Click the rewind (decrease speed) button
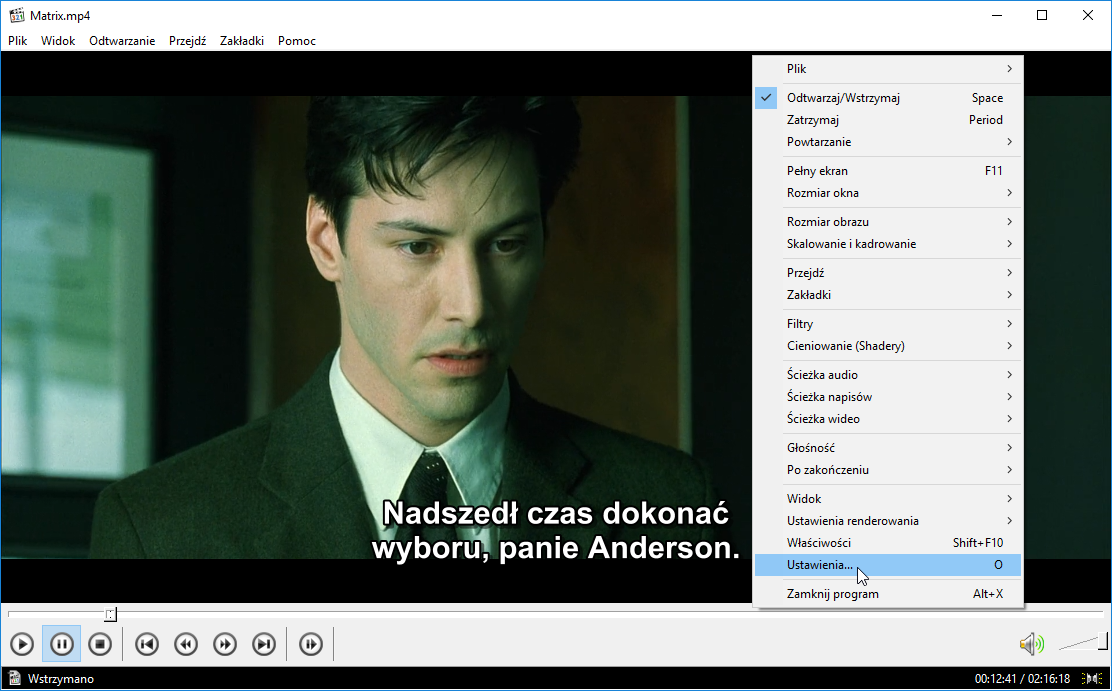Screen dimensions: 1112x691 pos(186,644)
